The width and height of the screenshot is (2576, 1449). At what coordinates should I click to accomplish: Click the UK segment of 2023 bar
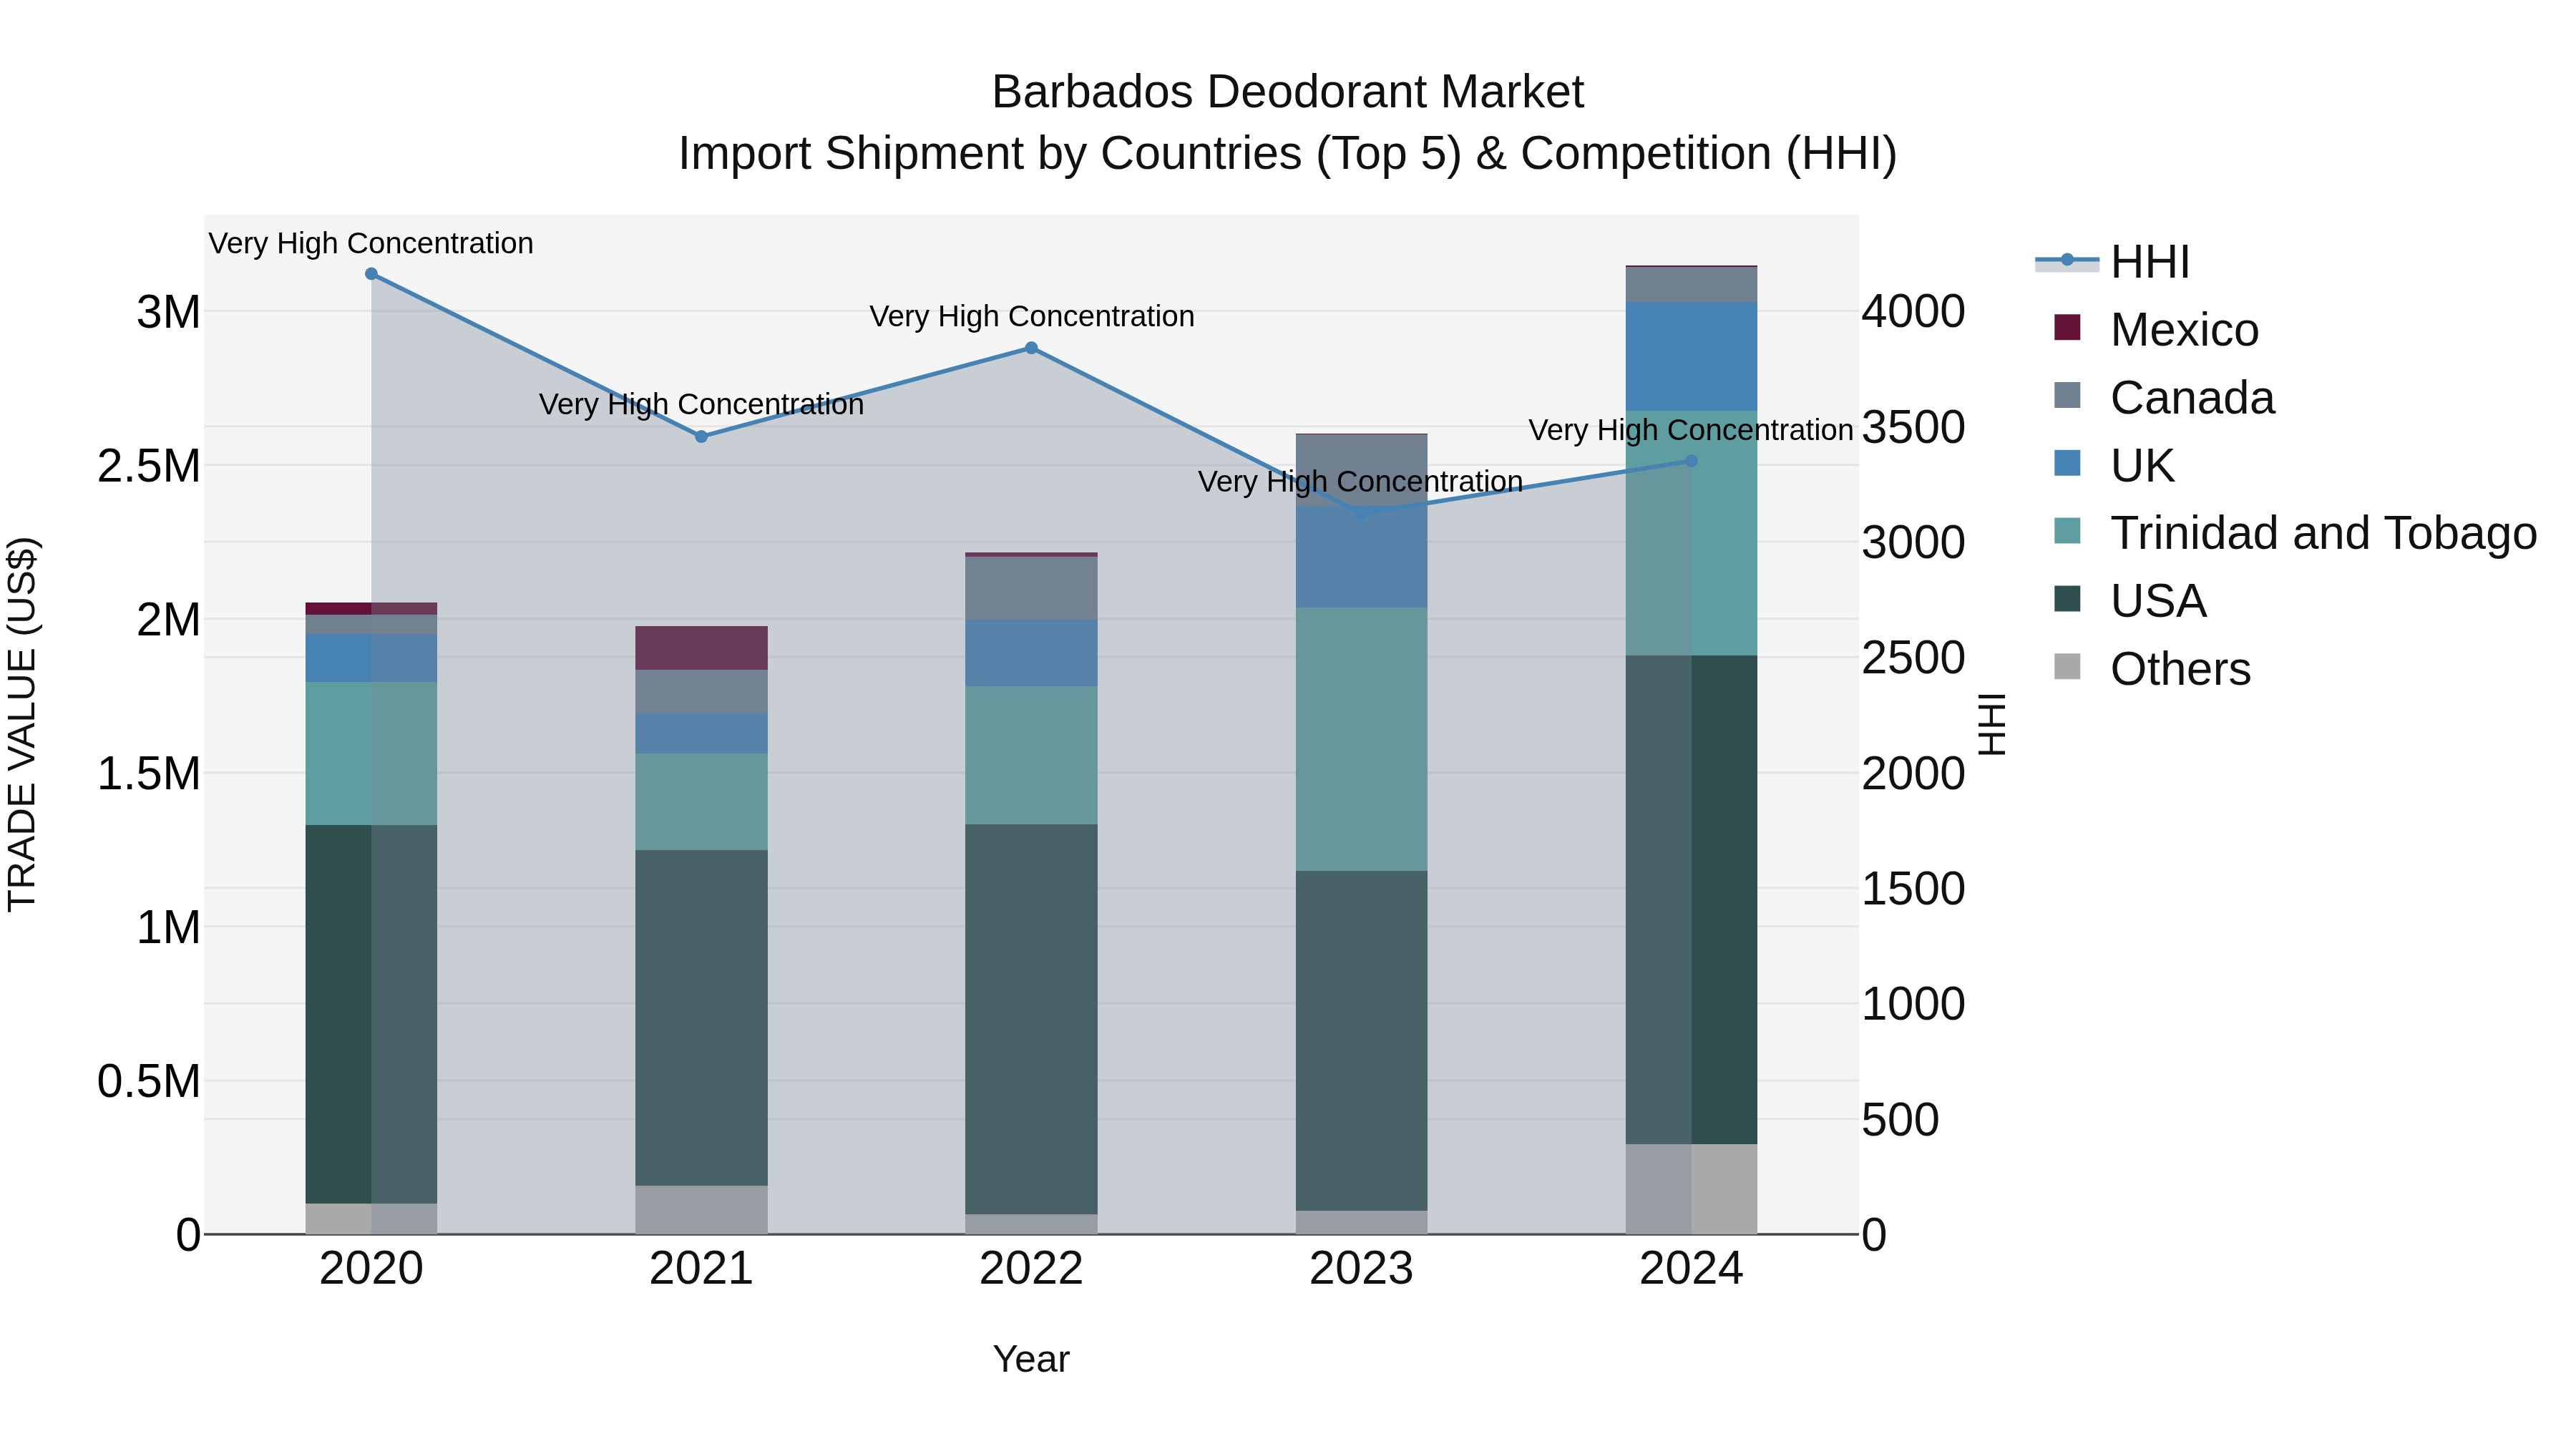tap(1361, 557)
